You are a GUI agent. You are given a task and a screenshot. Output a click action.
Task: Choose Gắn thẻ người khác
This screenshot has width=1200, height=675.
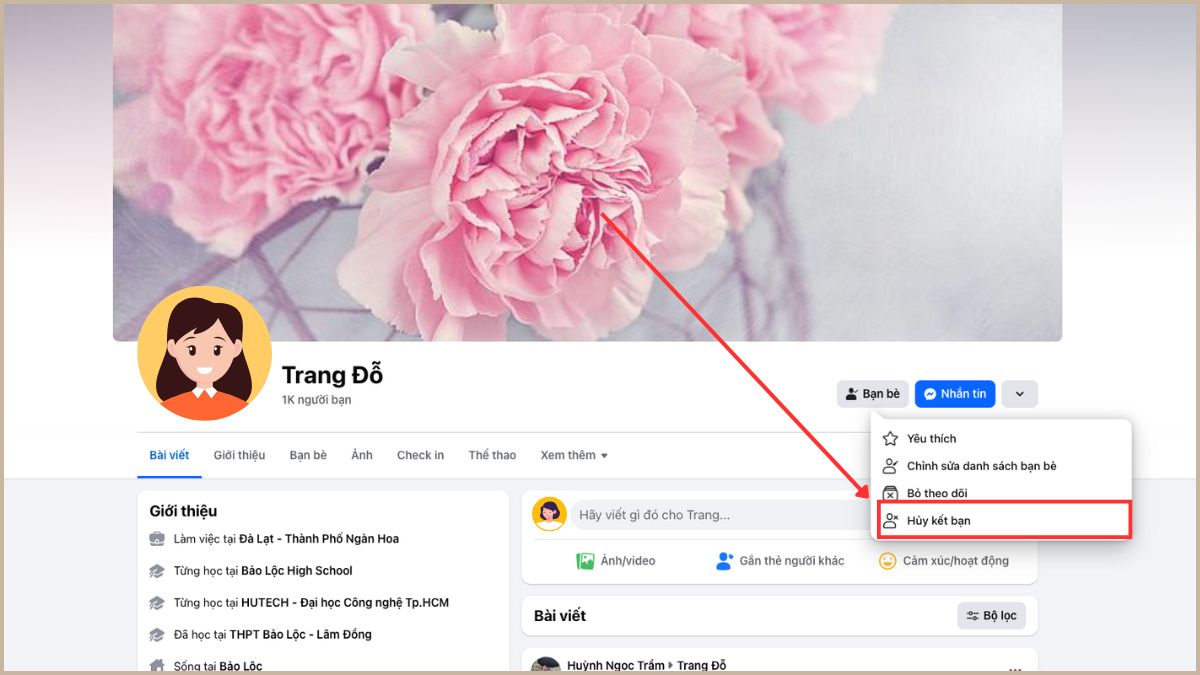click(780, 561)
